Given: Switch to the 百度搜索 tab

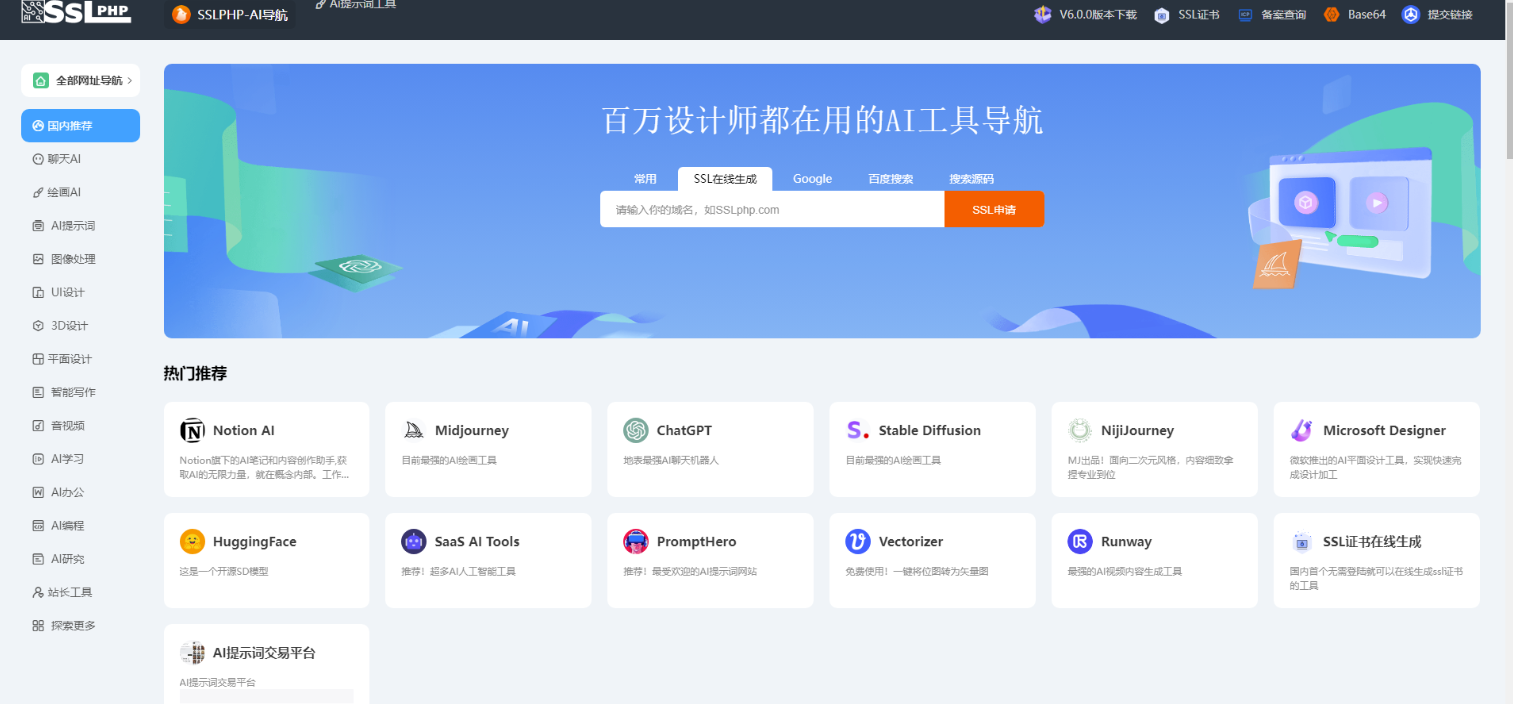Looking at the screenshot, I should [x=890, y=179].
